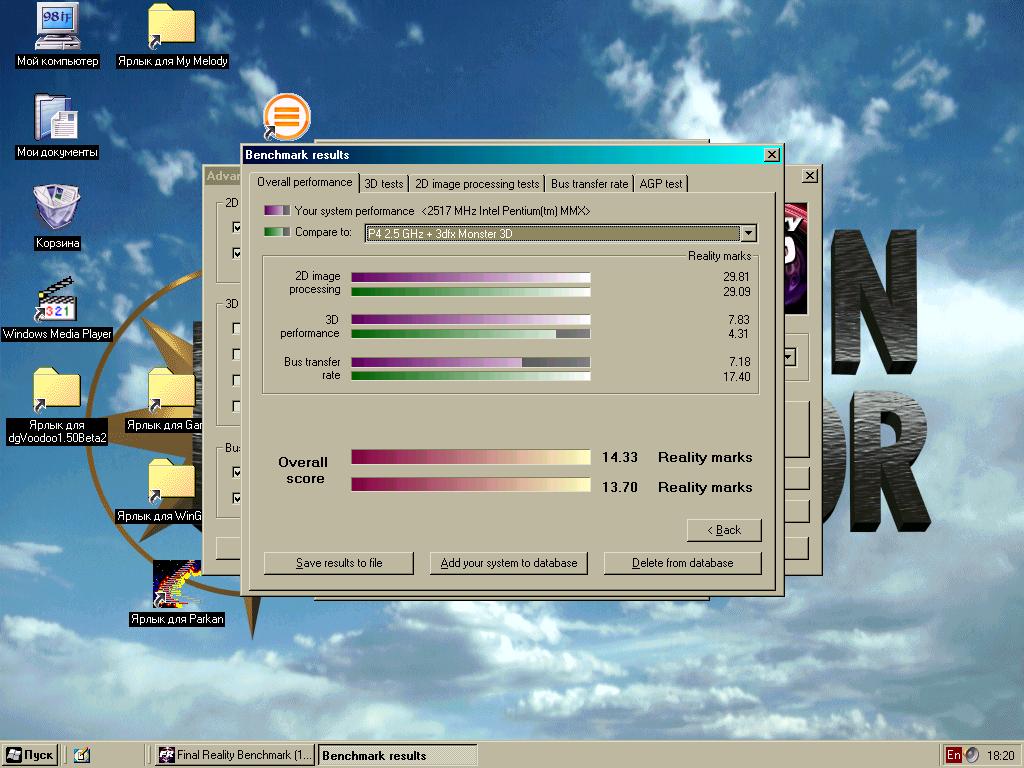Toggle first 2D checkbox in background Advanced window
This screenshot has width=1024, height=768.
236,227
